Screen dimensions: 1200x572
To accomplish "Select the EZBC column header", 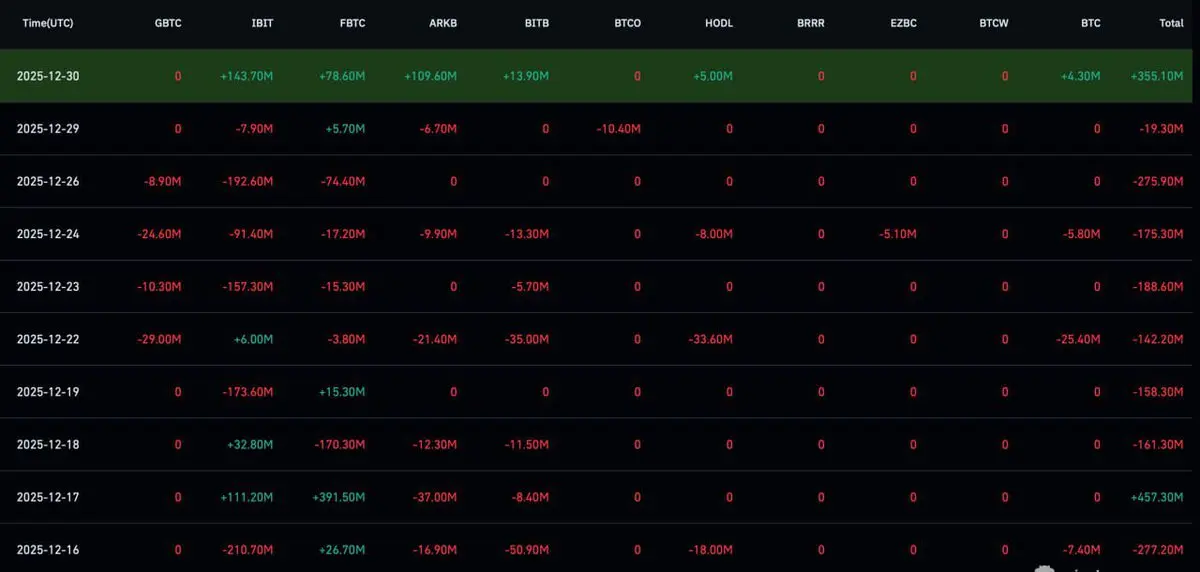I will click(903, 23).
